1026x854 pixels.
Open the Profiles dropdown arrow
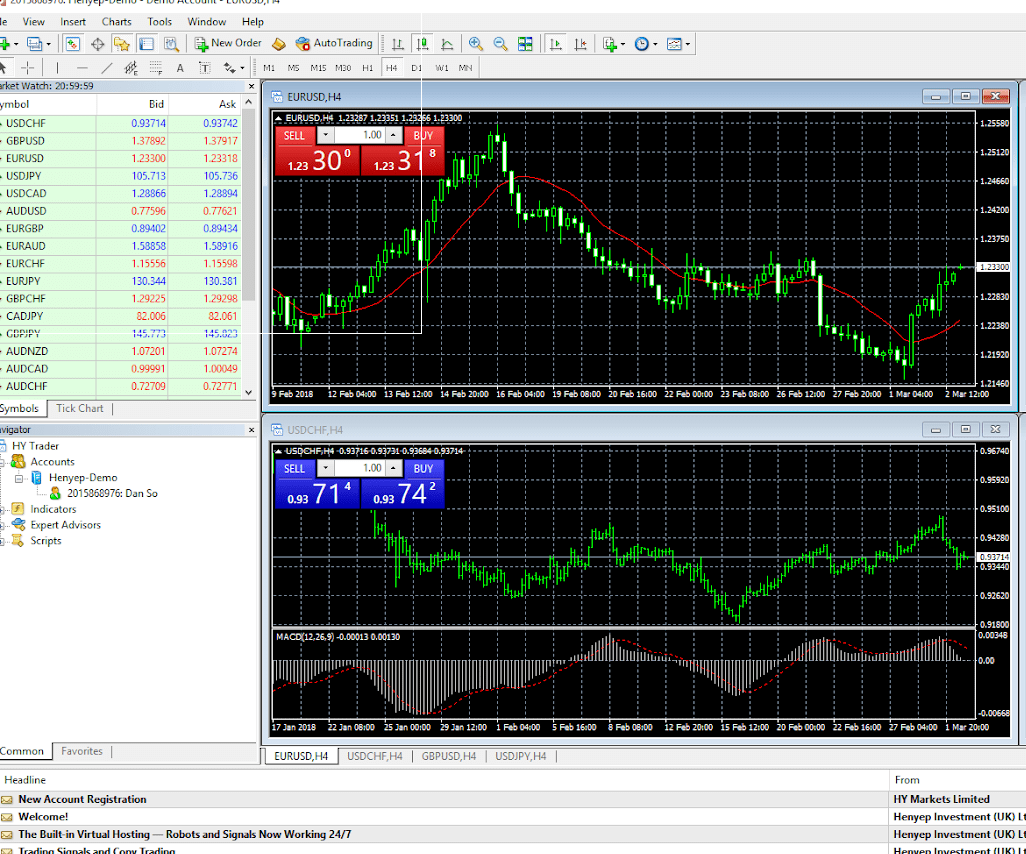pos(48,44)
